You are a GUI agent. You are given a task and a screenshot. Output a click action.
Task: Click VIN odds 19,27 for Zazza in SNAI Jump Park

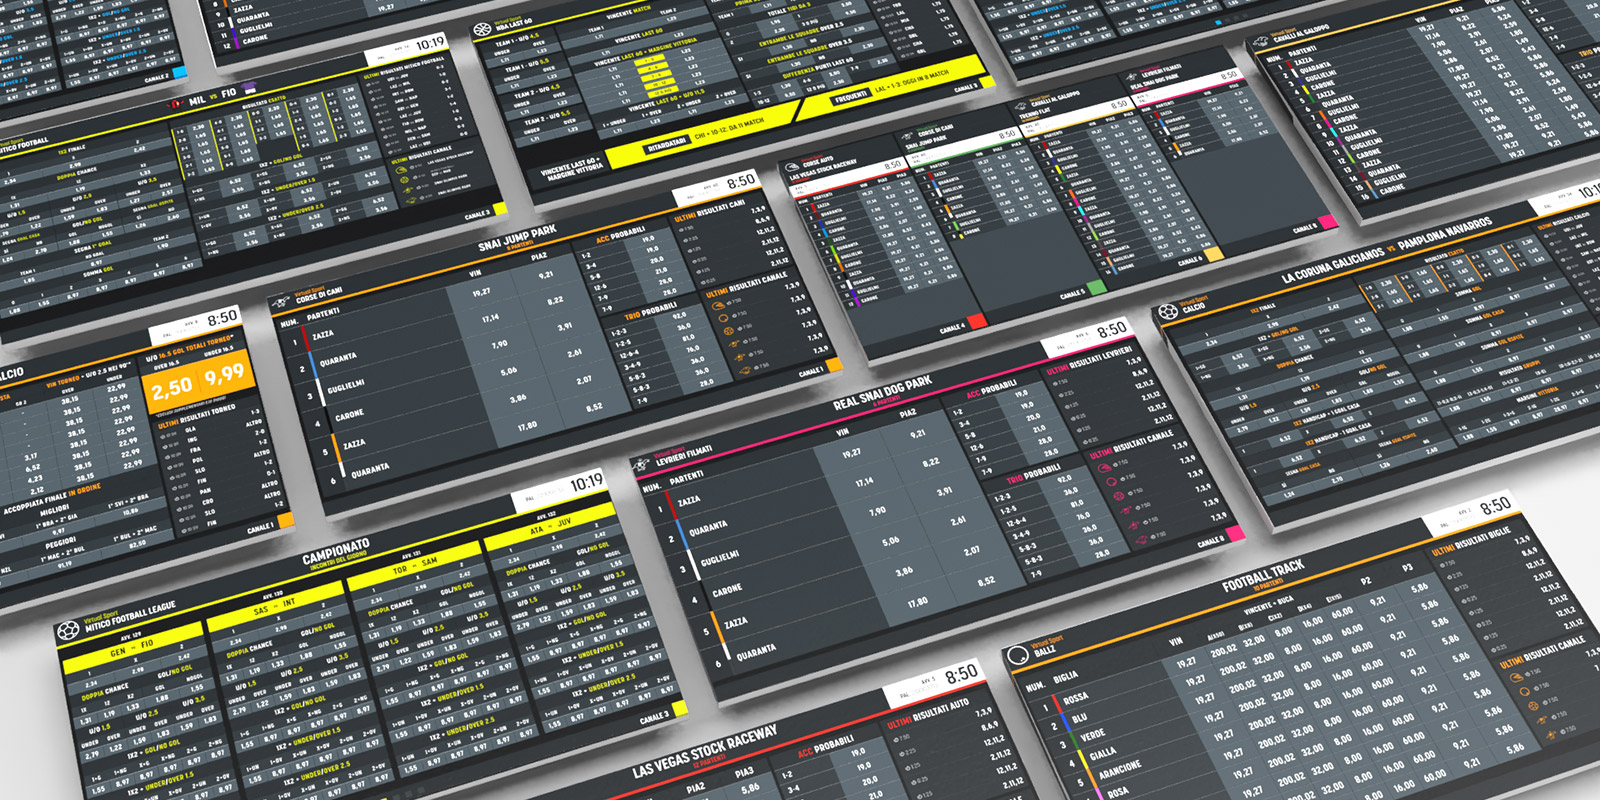(x=481, y=293)
